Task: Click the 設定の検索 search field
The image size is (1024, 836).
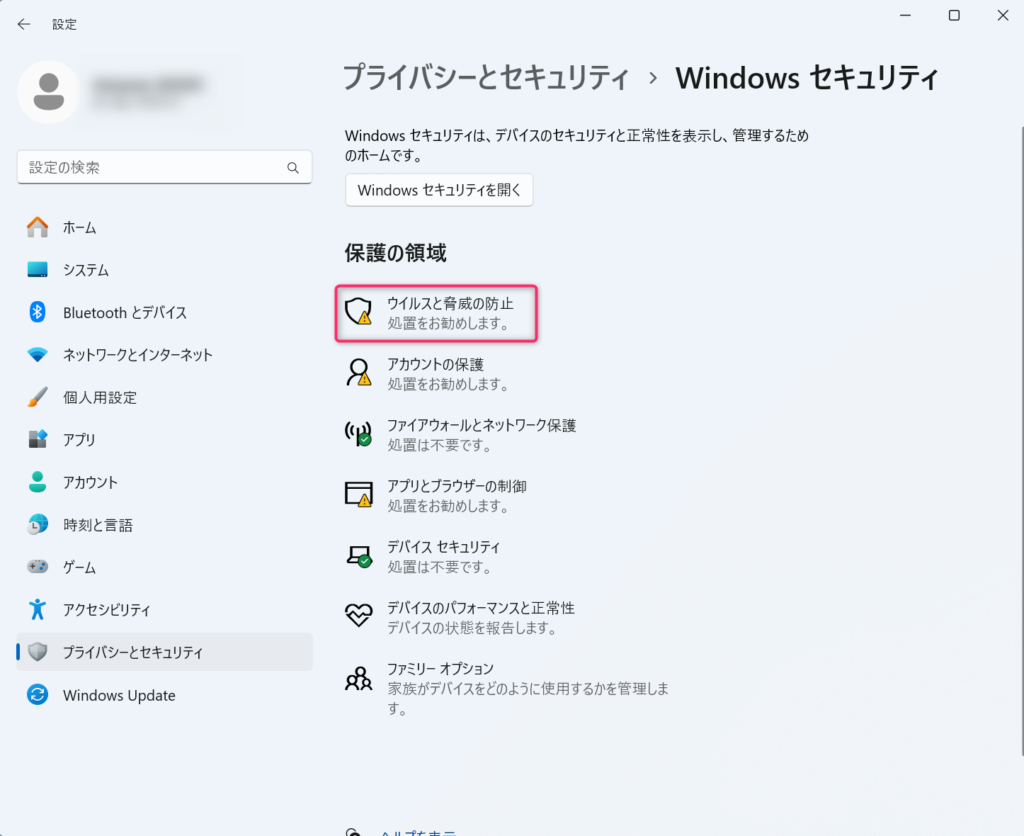Action: point(165,167)
